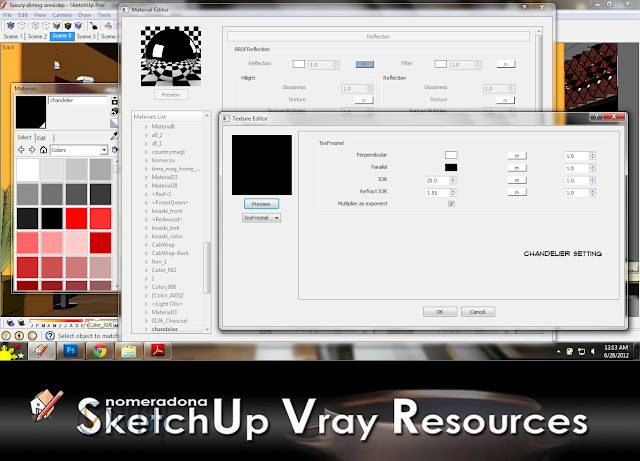Click the In Model home icon

tap(43, 150)
